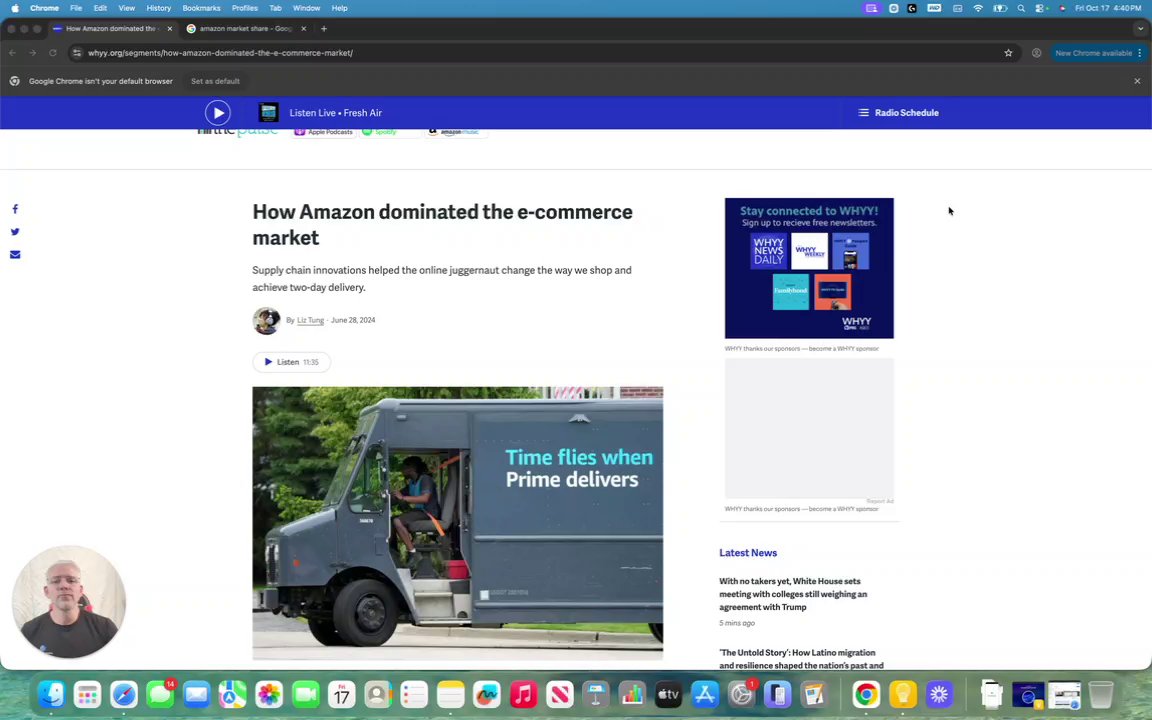Screen dimensions: 1152x720
Task: Open Apple TV from the dock
Action: 668,694
